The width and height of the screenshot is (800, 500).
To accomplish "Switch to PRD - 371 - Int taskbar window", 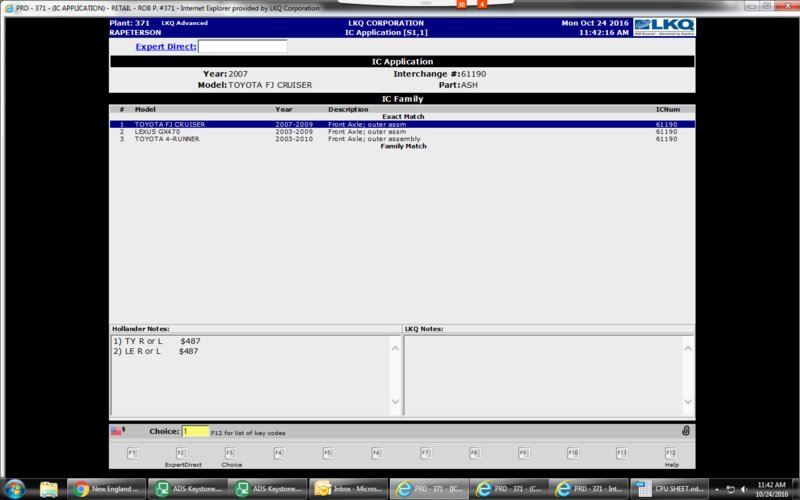I will click(589, 489).
